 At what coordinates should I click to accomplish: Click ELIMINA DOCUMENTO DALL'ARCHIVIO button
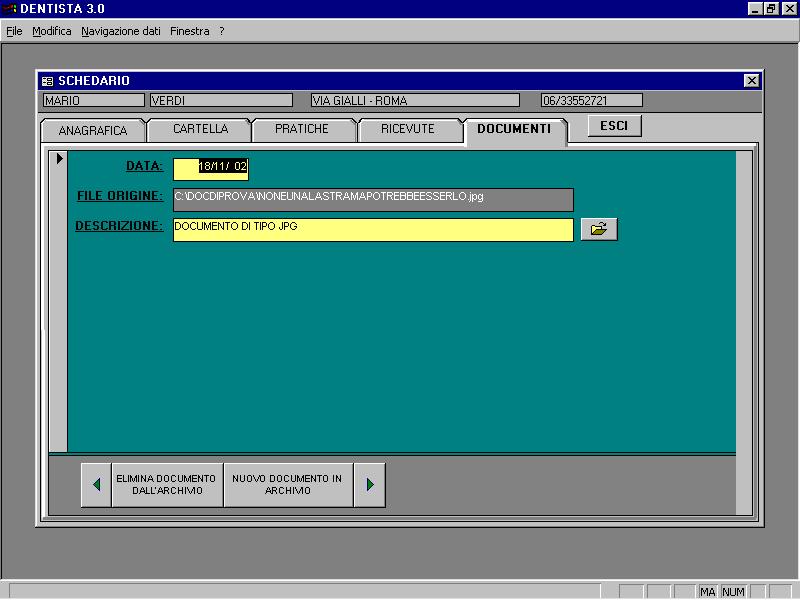(x=167, y=485)
